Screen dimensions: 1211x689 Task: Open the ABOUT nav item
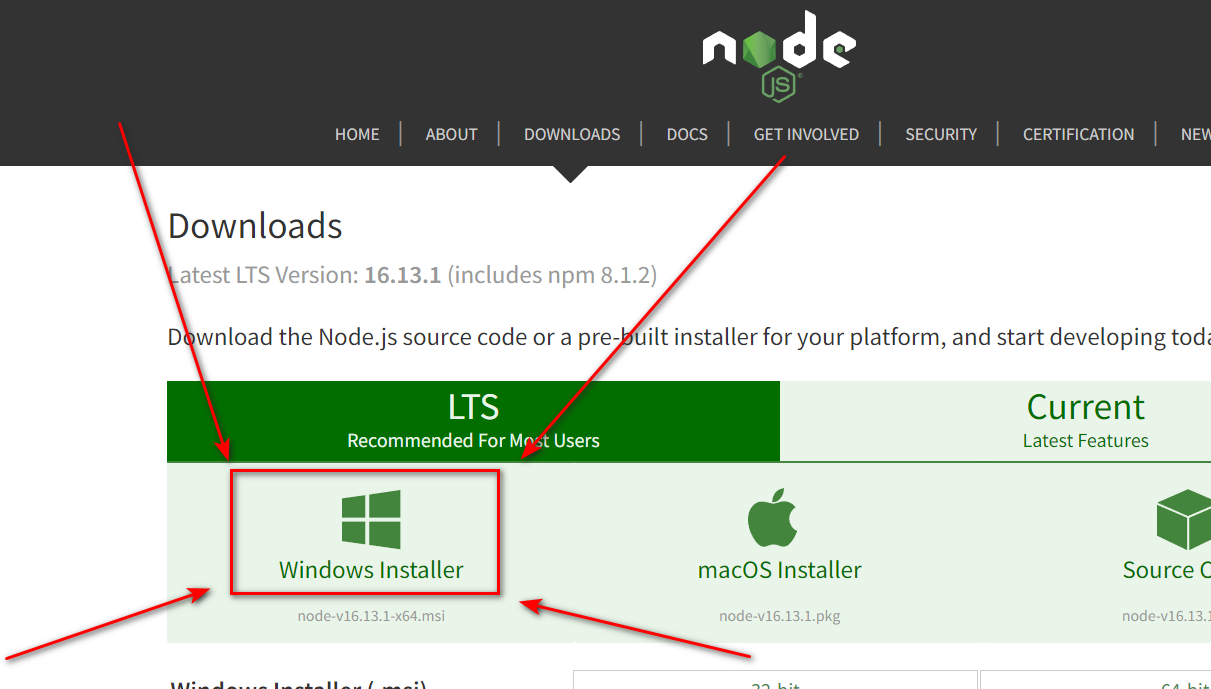pos(451,134)
